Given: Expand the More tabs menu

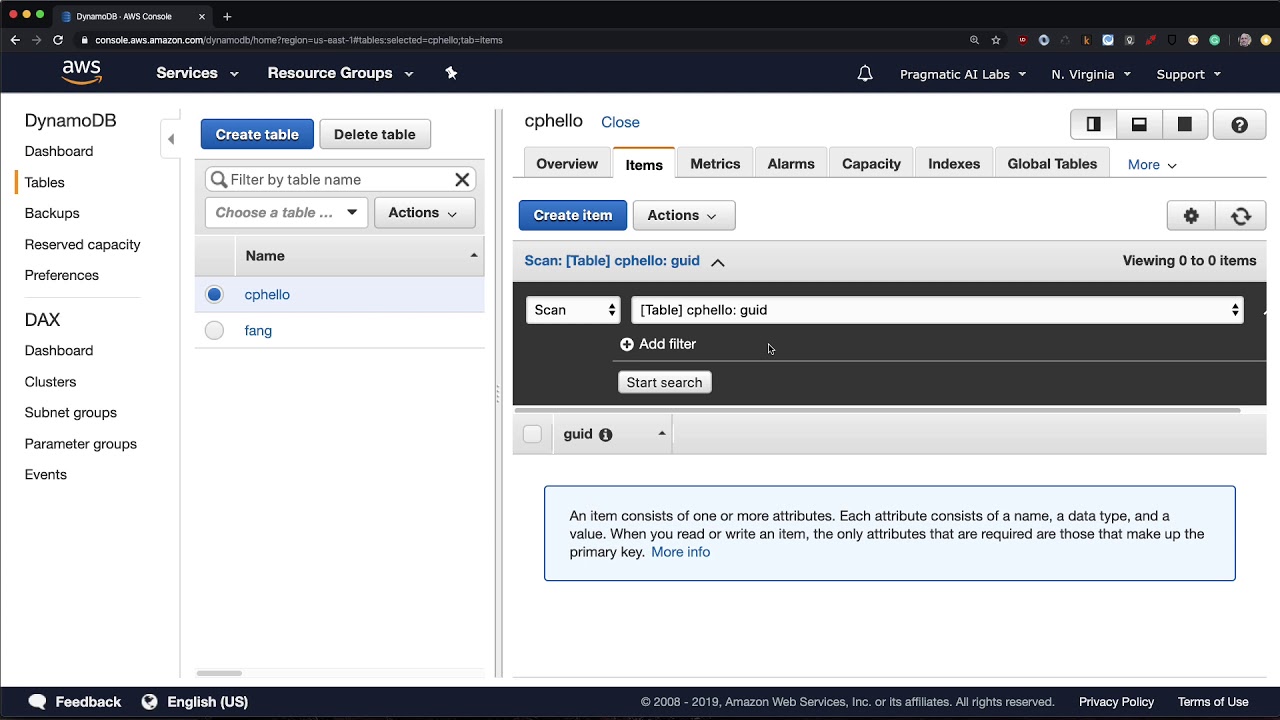Looking at the screenshot, I should pyautogui.click(x=1152, y=165).
